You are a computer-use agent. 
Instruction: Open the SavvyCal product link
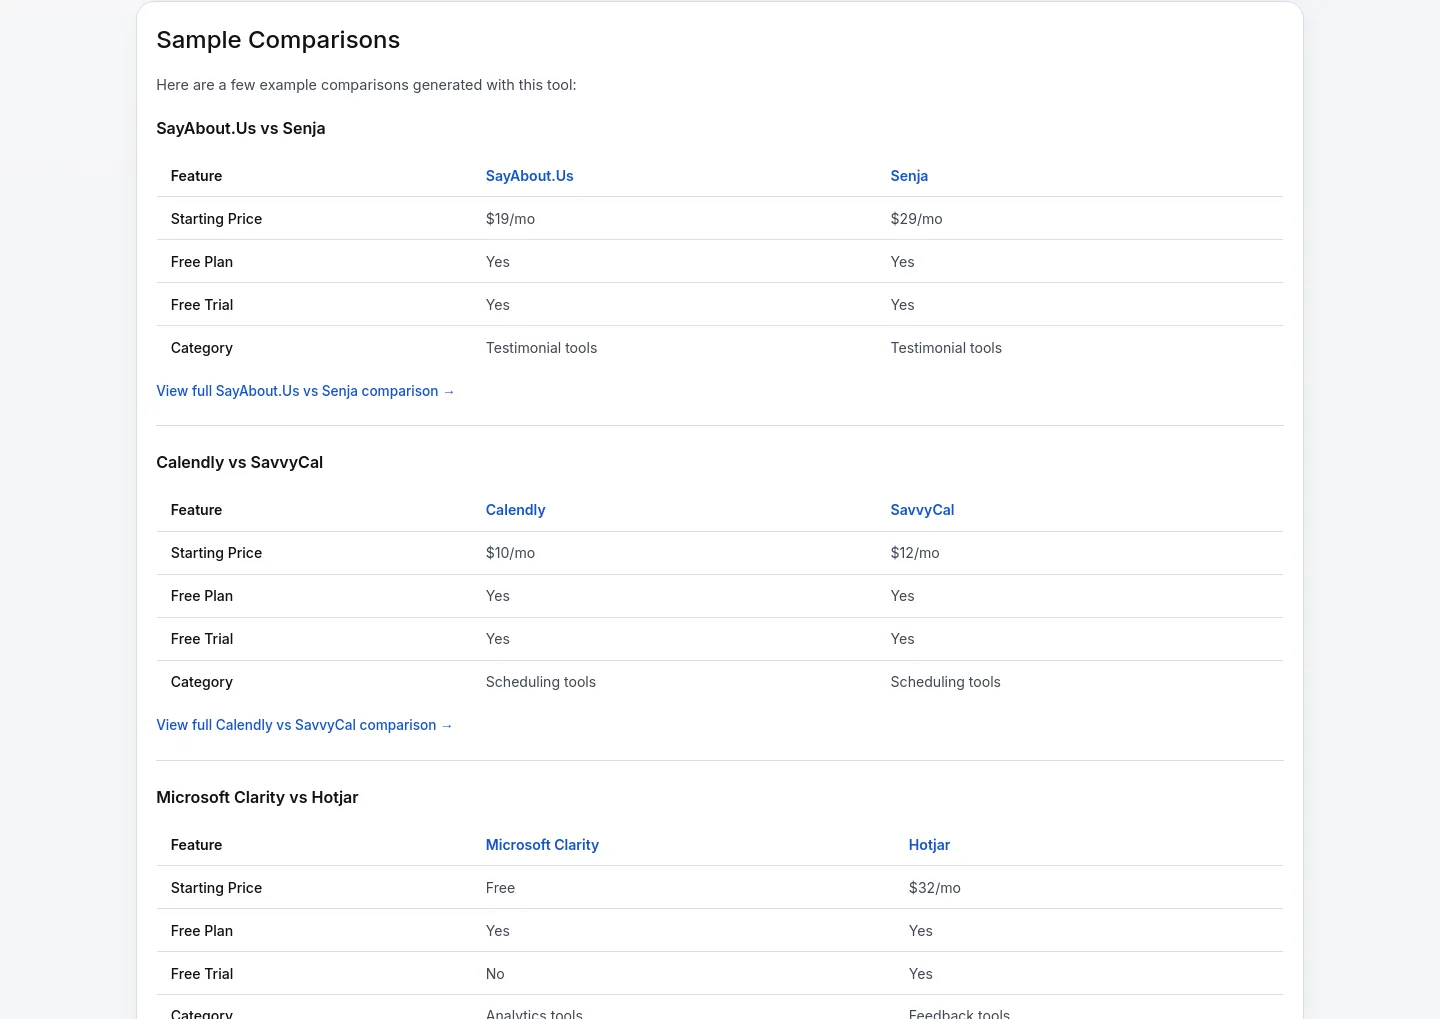point(922,510)
